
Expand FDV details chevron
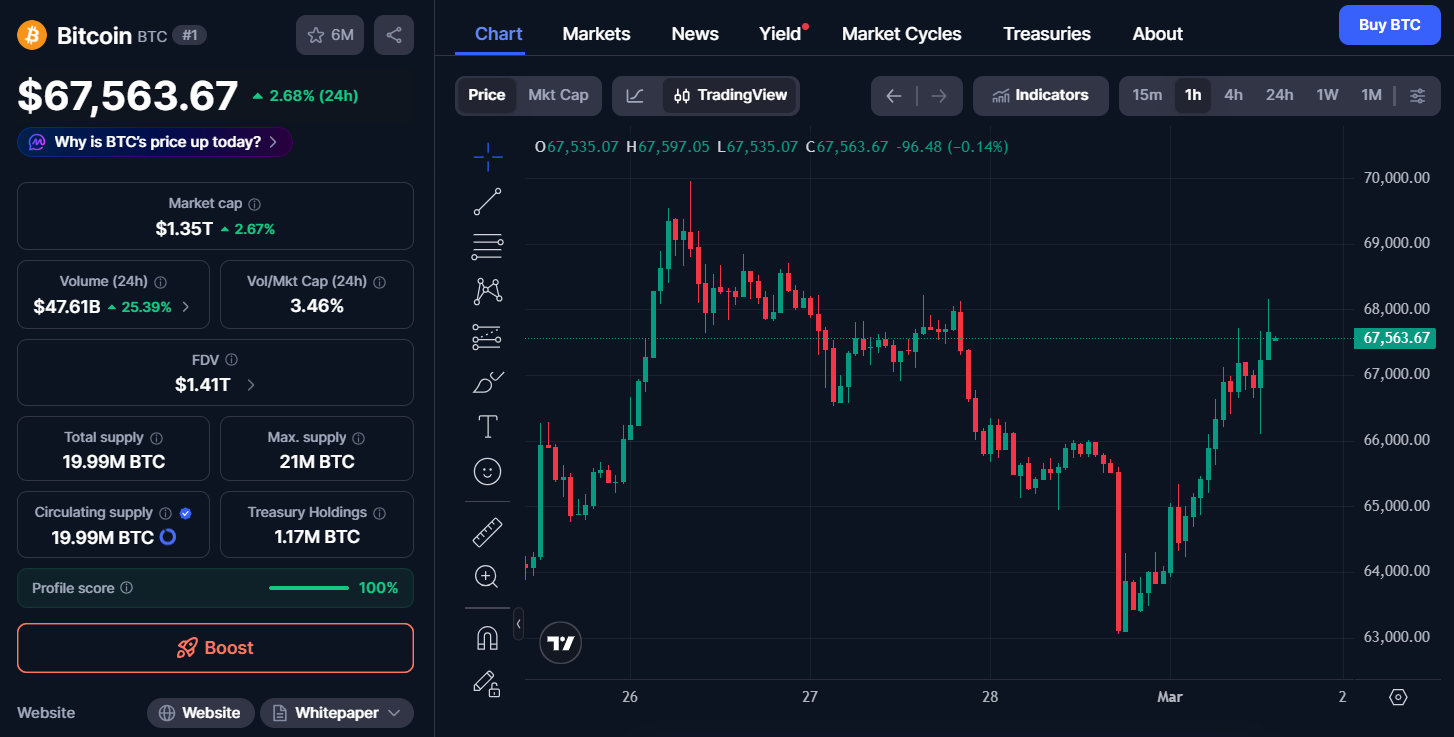[x=250, y=385]
